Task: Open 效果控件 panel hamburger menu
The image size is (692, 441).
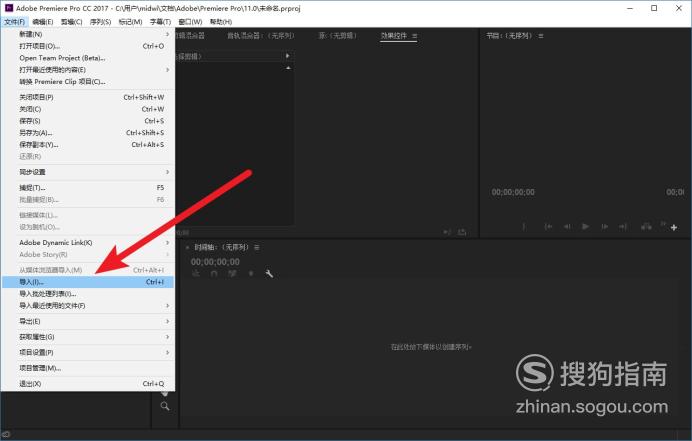Action: point(414,36)
